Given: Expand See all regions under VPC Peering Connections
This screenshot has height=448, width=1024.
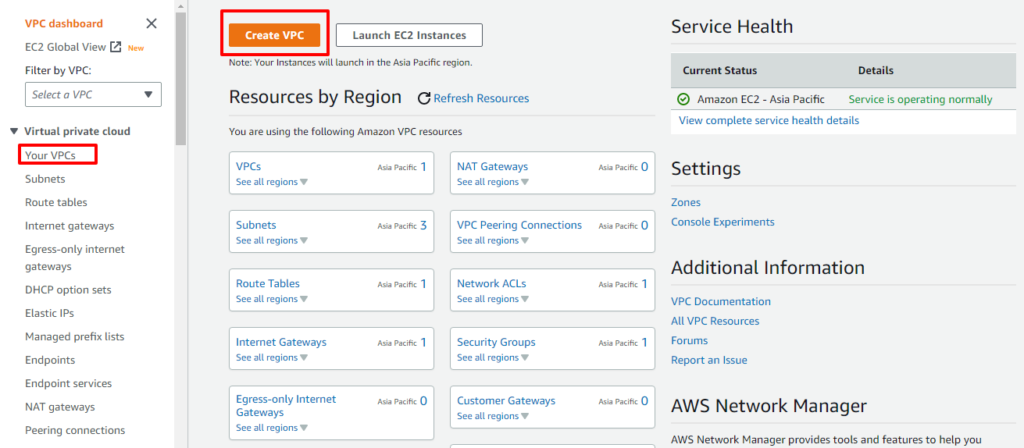Looking at the screenshot, I should point(493,240).
